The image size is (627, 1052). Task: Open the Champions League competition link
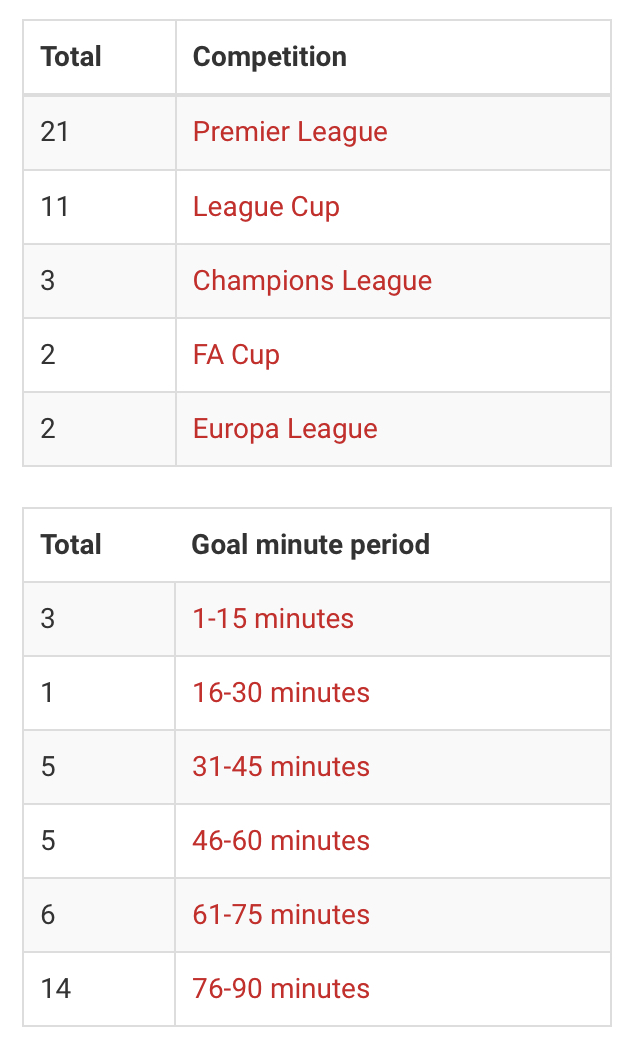[x=312, y=281]
